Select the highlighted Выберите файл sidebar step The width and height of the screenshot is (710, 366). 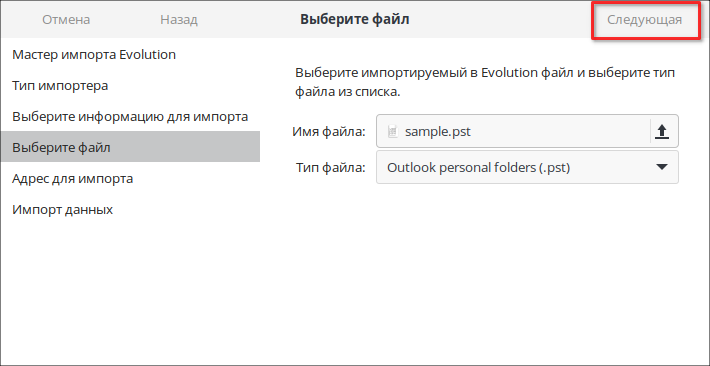[130, 148]
